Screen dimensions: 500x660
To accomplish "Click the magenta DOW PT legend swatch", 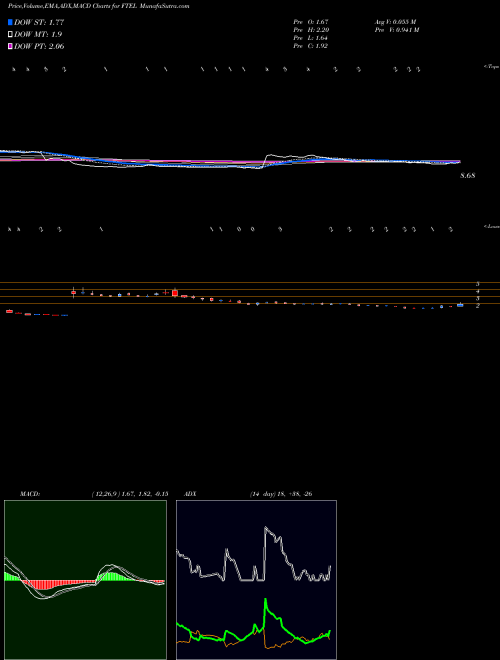I will point(10,46).
